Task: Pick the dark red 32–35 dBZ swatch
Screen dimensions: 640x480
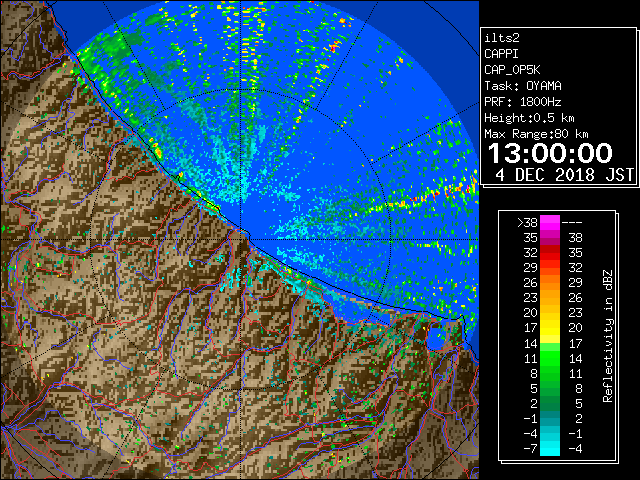Action: coord(550,253)
